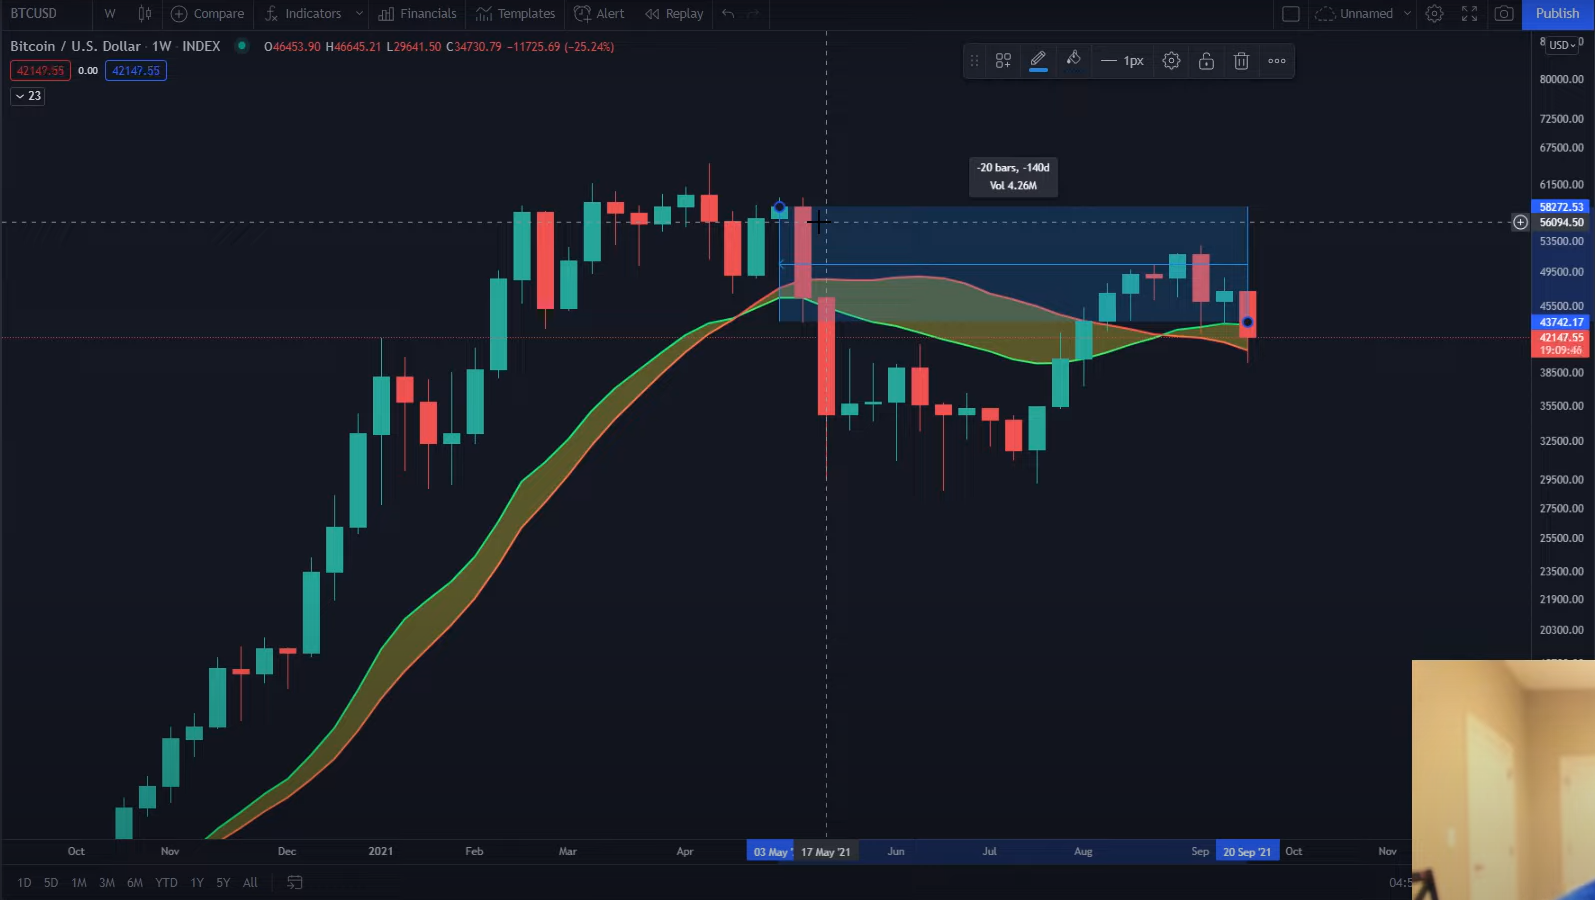The width and height of the screenshot is (1595, 900).
Task: Open chart settings gear in top toolbar
Action: (1434, 14)
